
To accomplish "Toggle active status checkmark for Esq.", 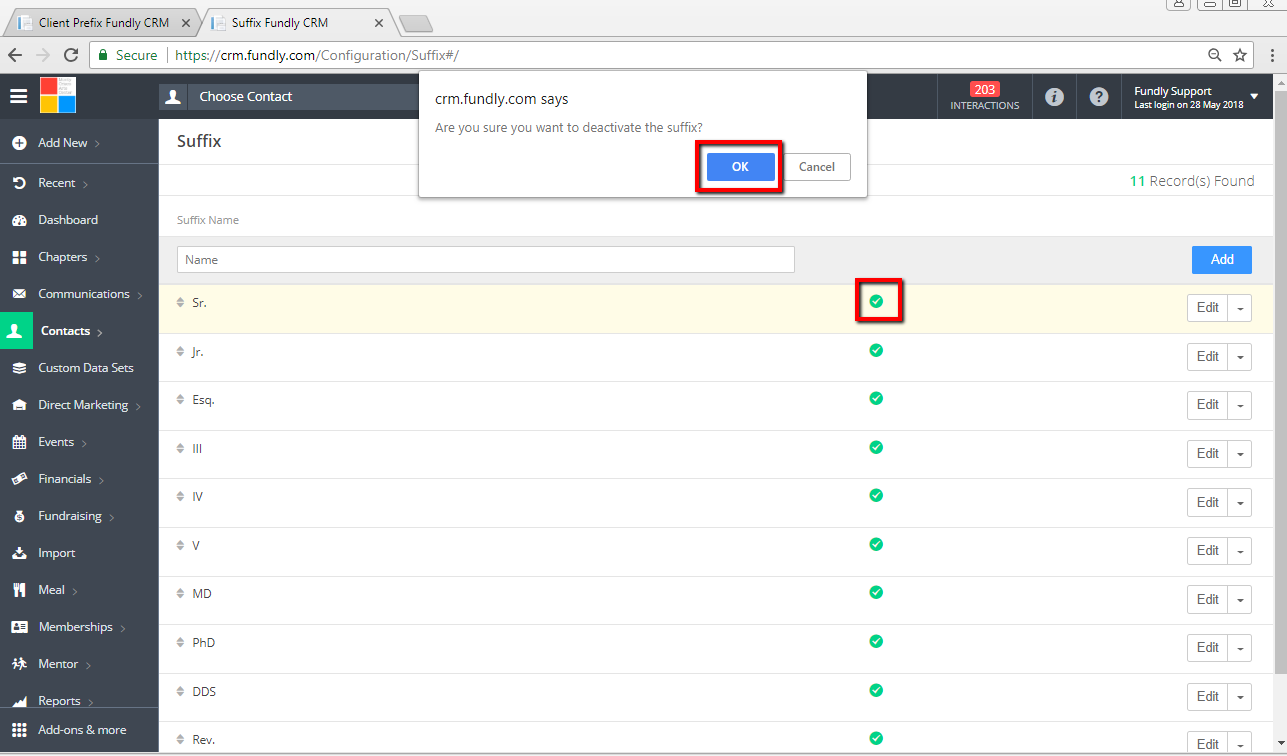I will click(876, 398).
